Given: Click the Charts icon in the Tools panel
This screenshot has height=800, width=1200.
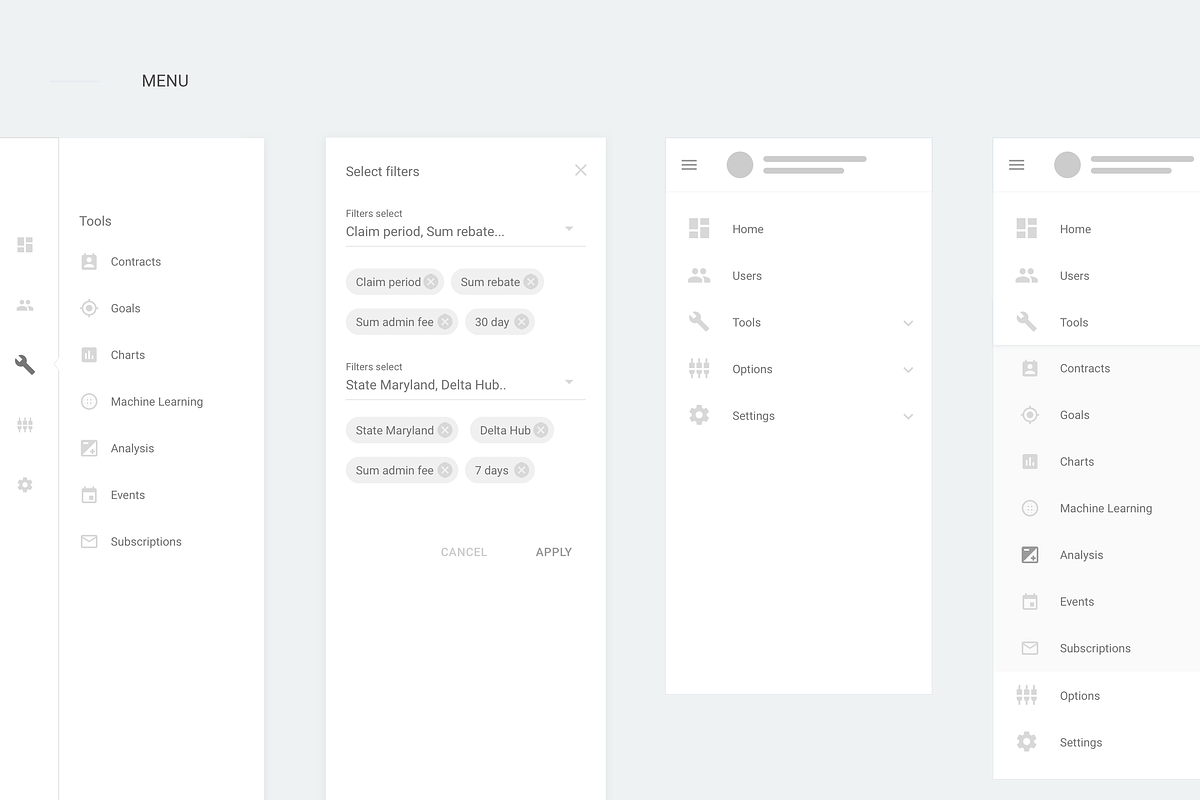Looking at the screenshot, I should (x=89, y=355).
